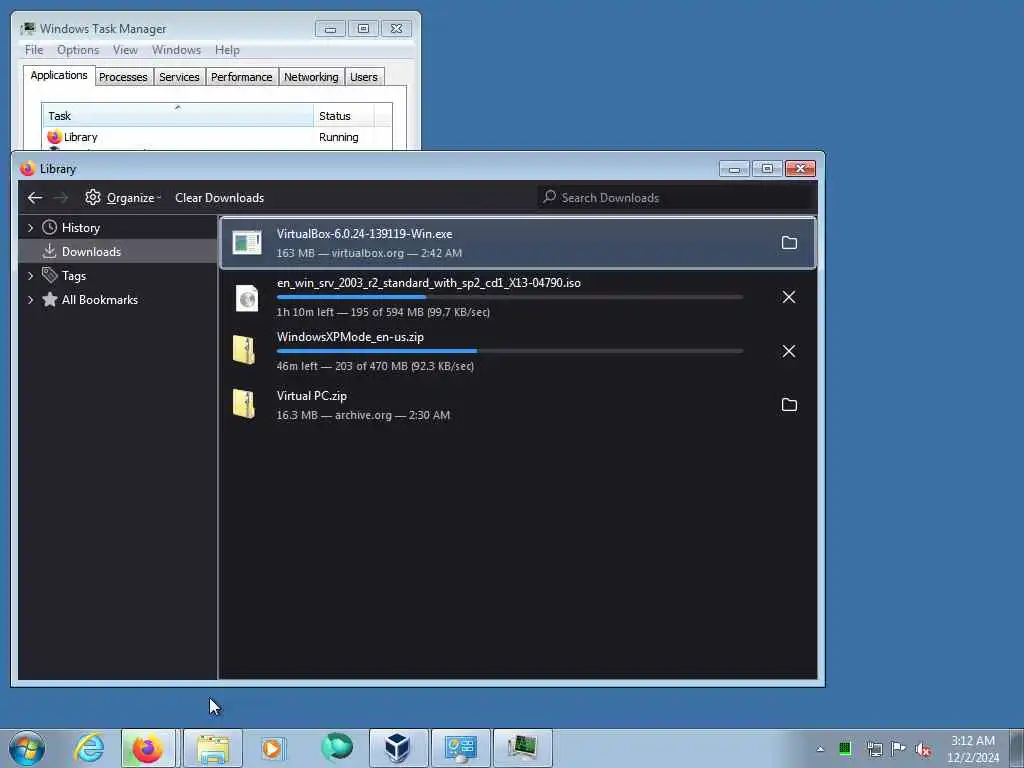Click the en_win_srv_2003 ISO file name
Screen dimensions: 1024x768
pyautogui.click(x=428, y=283)
